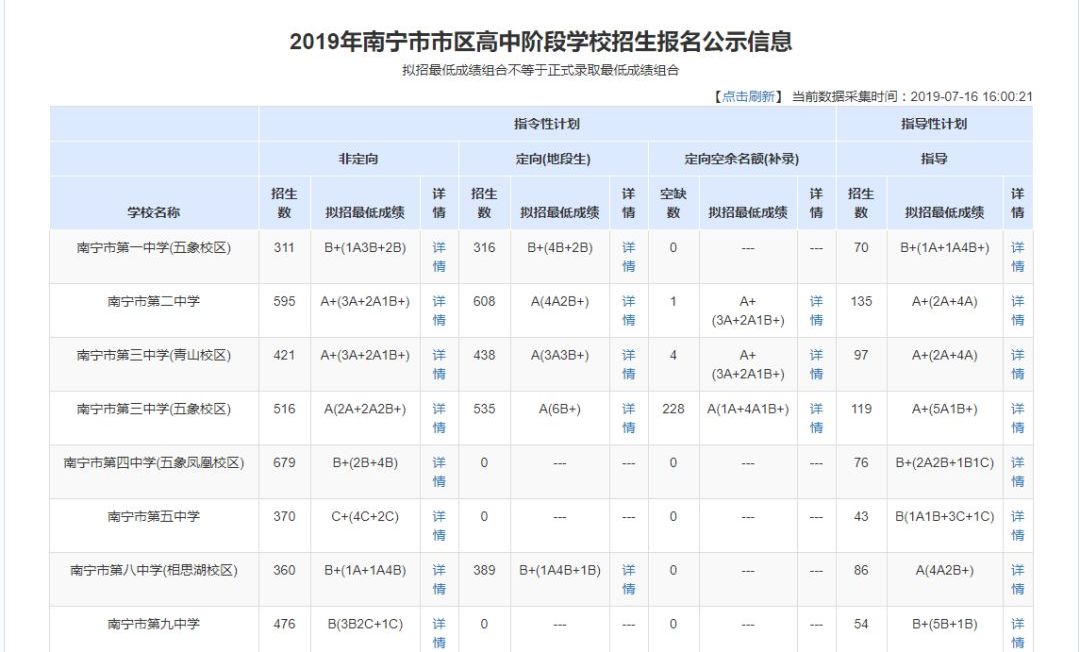Open 定向 详情 for 第三中学(五象校区)
Screen dimensions: 1080x652
point(628,418)
